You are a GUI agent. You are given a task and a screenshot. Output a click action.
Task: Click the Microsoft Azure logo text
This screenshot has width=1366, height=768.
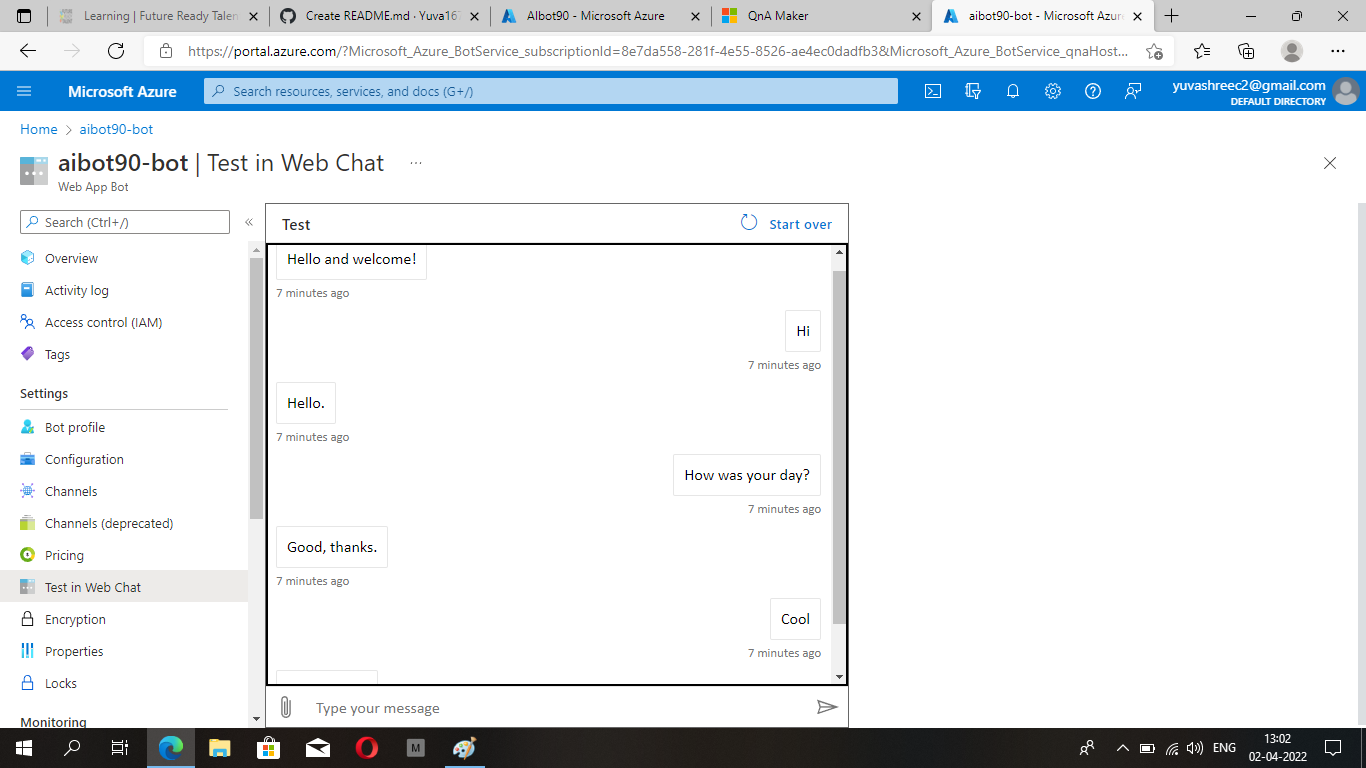(x=122, y=91)
